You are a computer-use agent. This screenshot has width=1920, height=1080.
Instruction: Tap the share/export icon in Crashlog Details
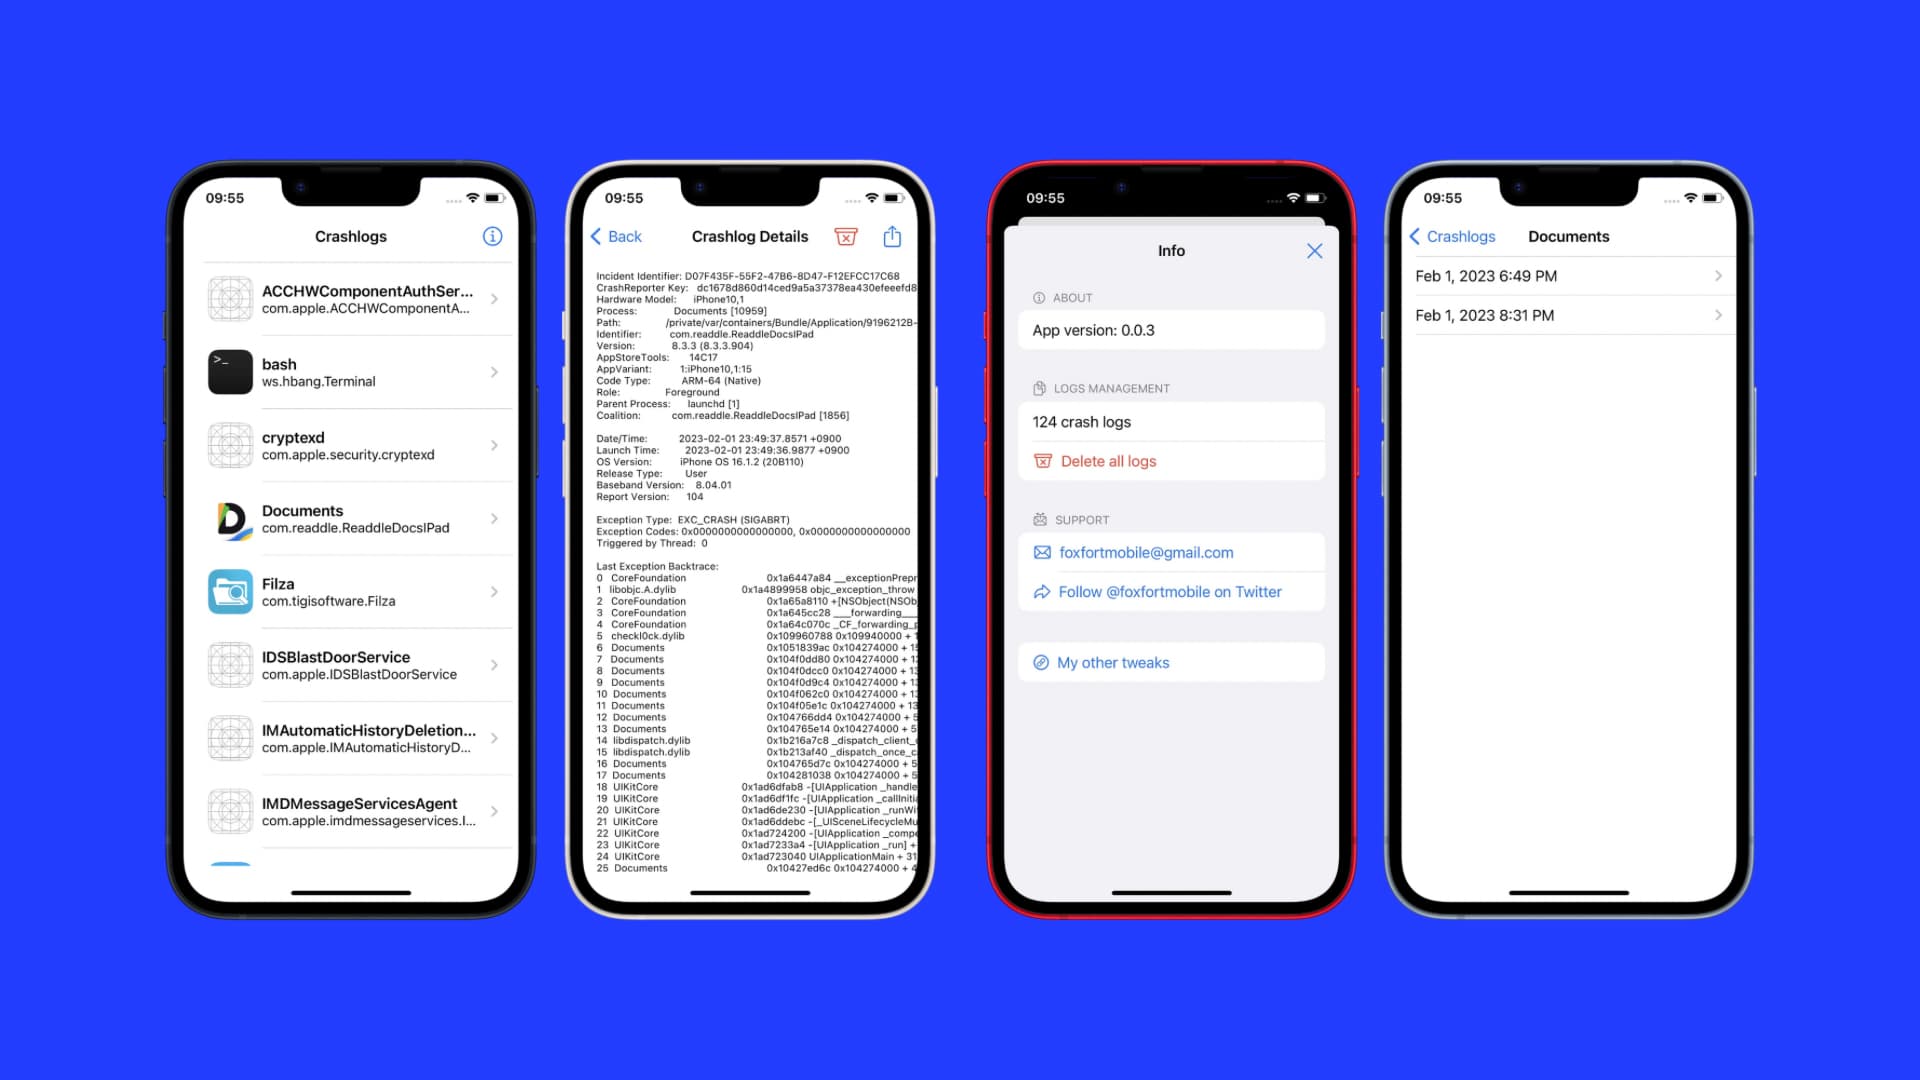(893, 236)
